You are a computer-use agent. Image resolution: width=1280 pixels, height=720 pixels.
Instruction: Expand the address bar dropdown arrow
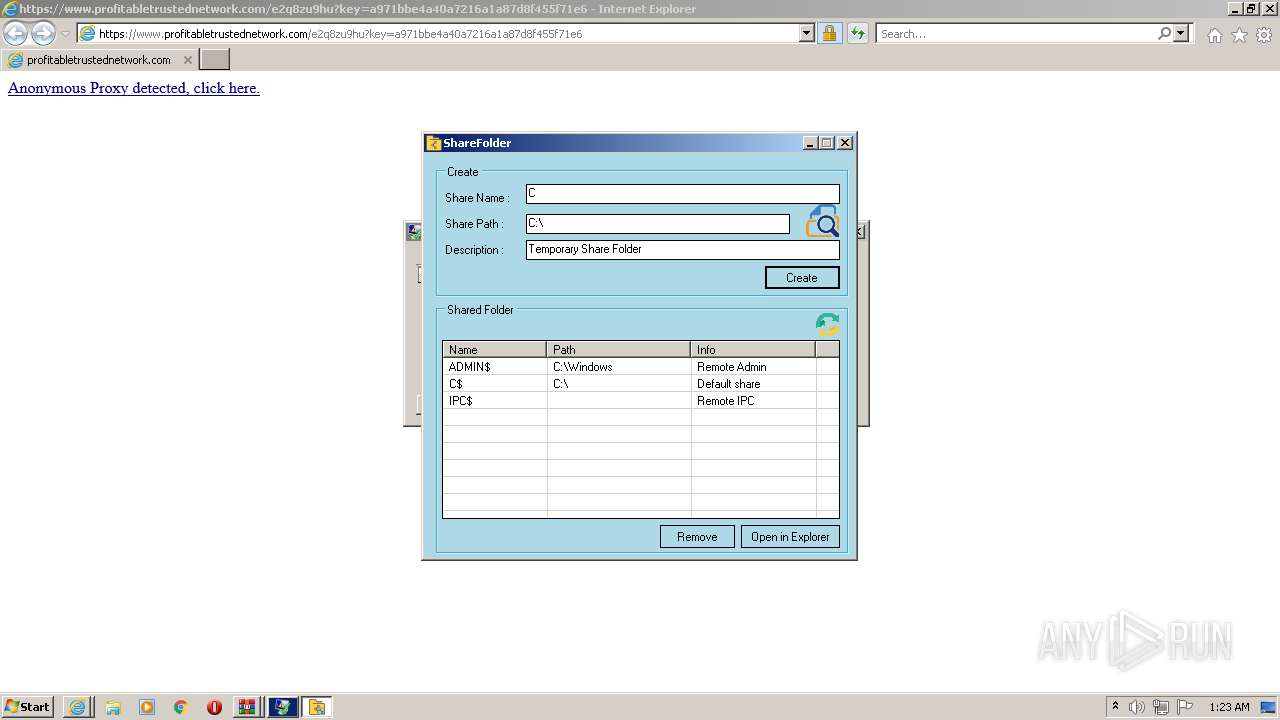(807, 33)
